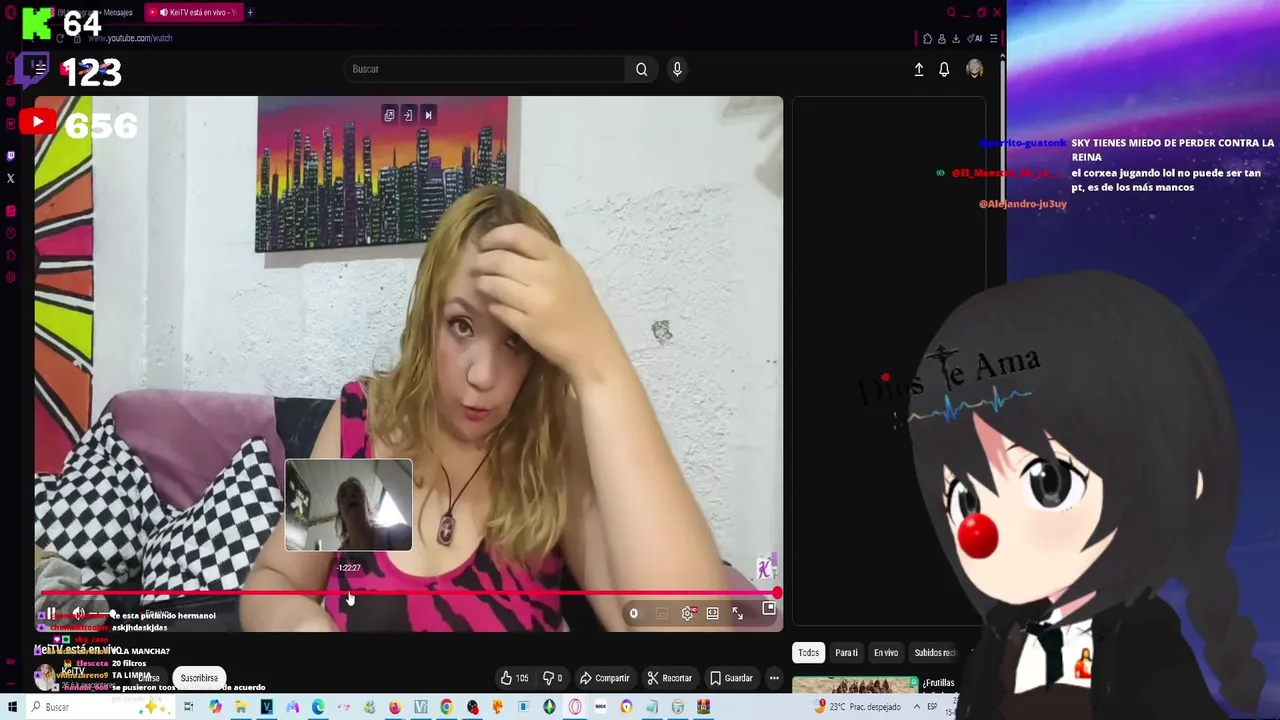Open the browser downloads icon

(x=956, y=38)
